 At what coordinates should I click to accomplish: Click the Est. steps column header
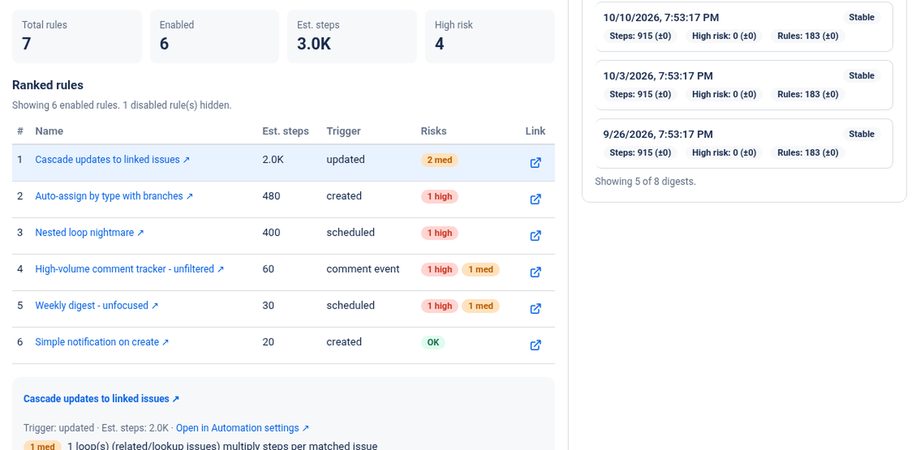285,131
